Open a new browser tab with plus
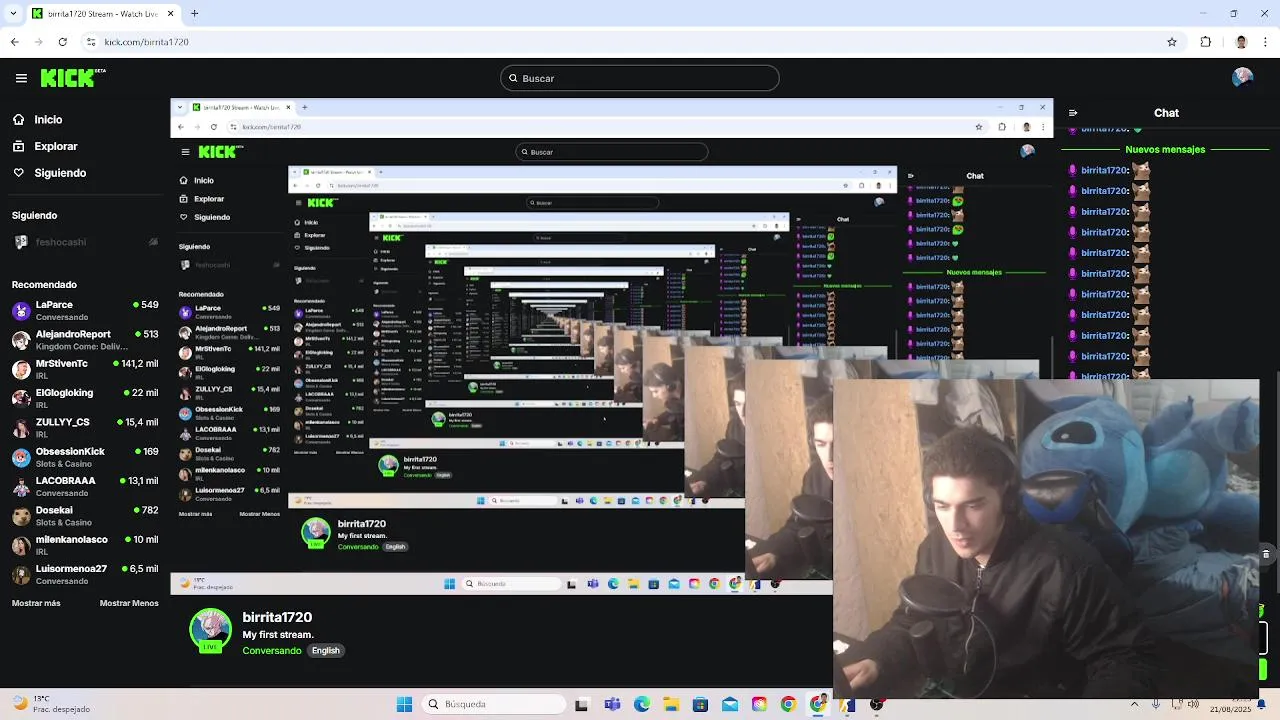This screenshot has width=1280, height=720. [x=195, y=14]
